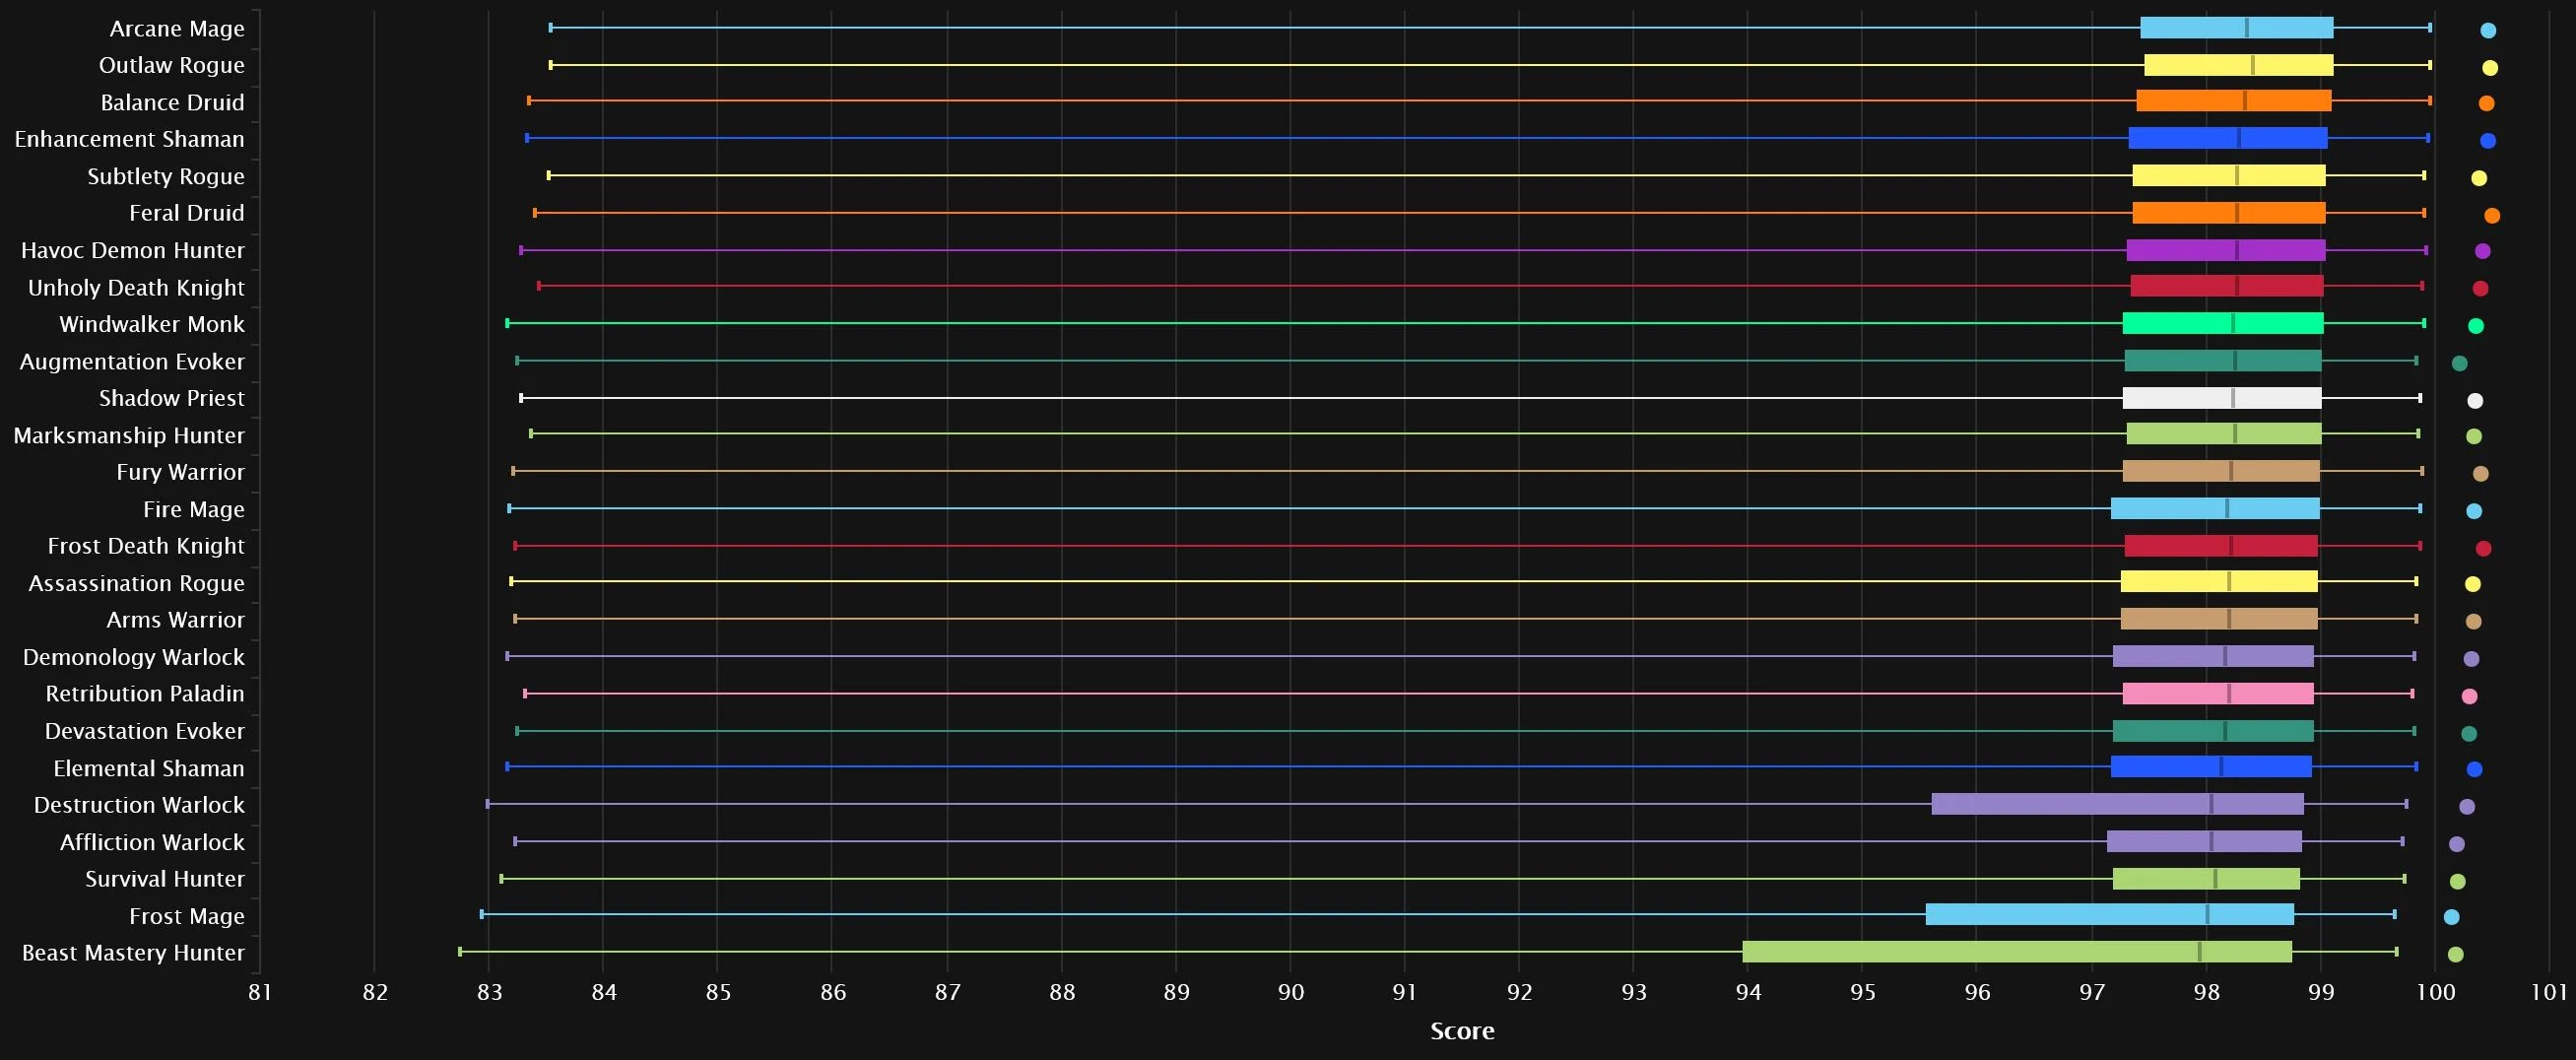Click the Frost Death Knight label
The image size is (2576, 1060).
[146, 547]
